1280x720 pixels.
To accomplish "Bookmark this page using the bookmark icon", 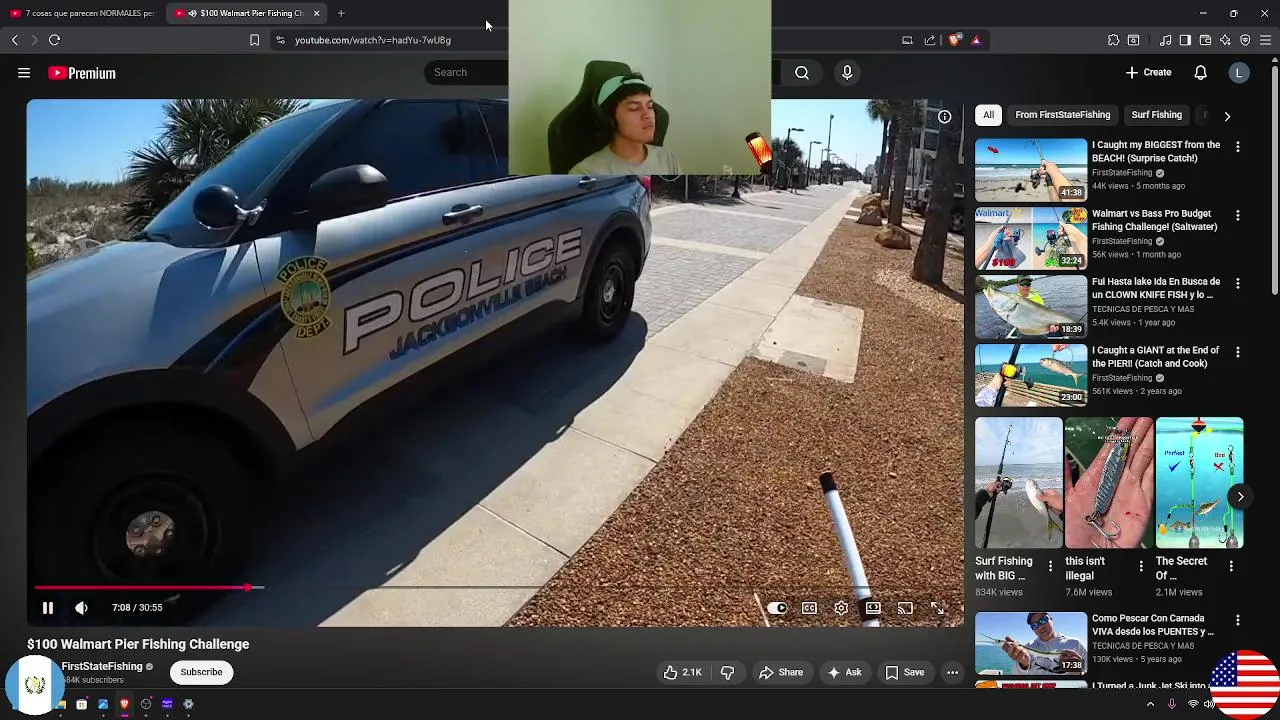I will pyautogui.click(x=254, y=40).
